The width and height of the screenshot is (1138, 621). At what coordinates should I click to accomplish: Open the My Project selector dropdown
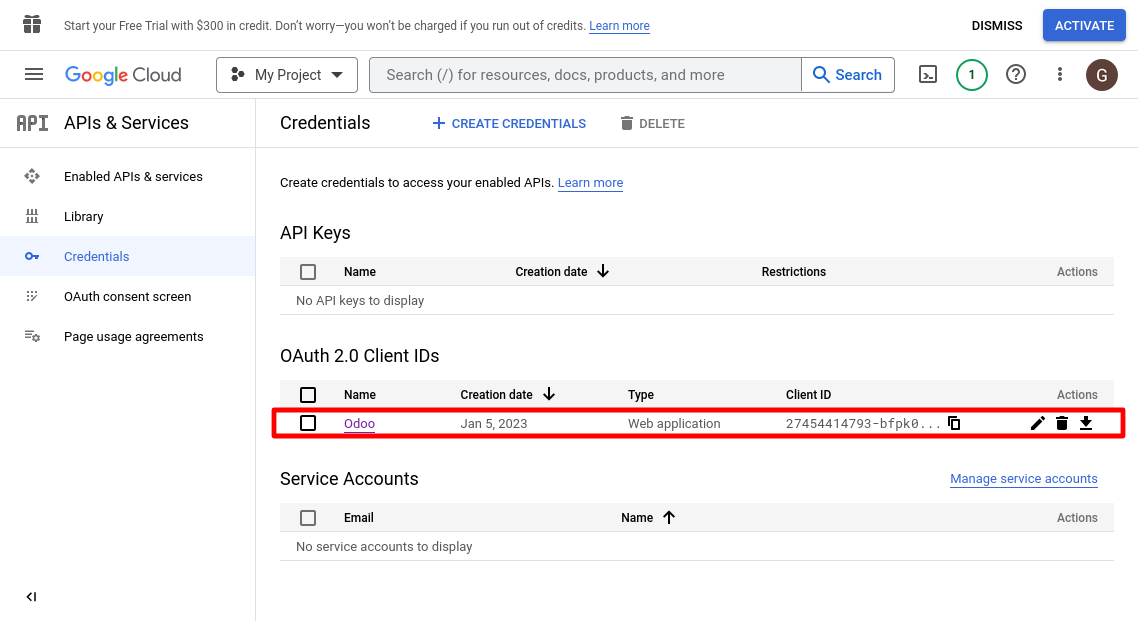point(287,75)
